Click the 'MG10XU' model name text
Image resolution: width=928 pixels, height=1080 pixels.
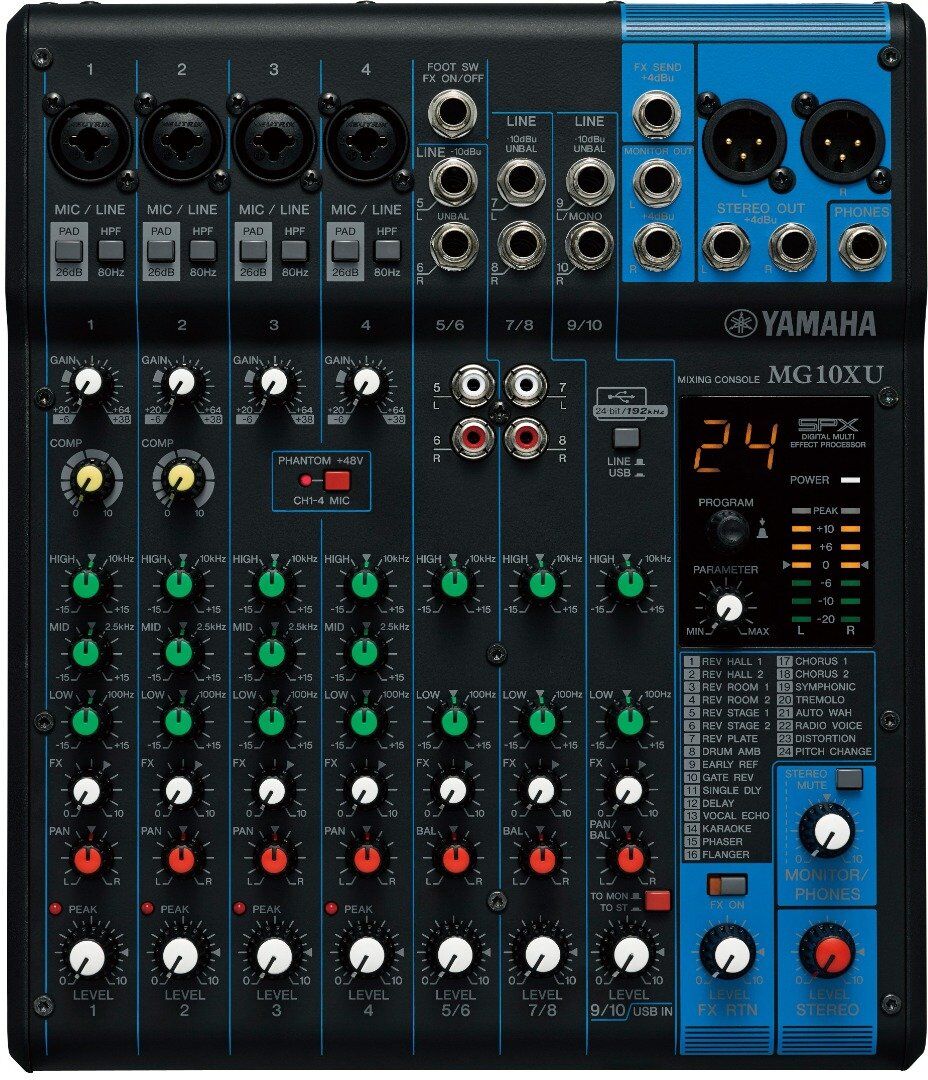point(825,375)
